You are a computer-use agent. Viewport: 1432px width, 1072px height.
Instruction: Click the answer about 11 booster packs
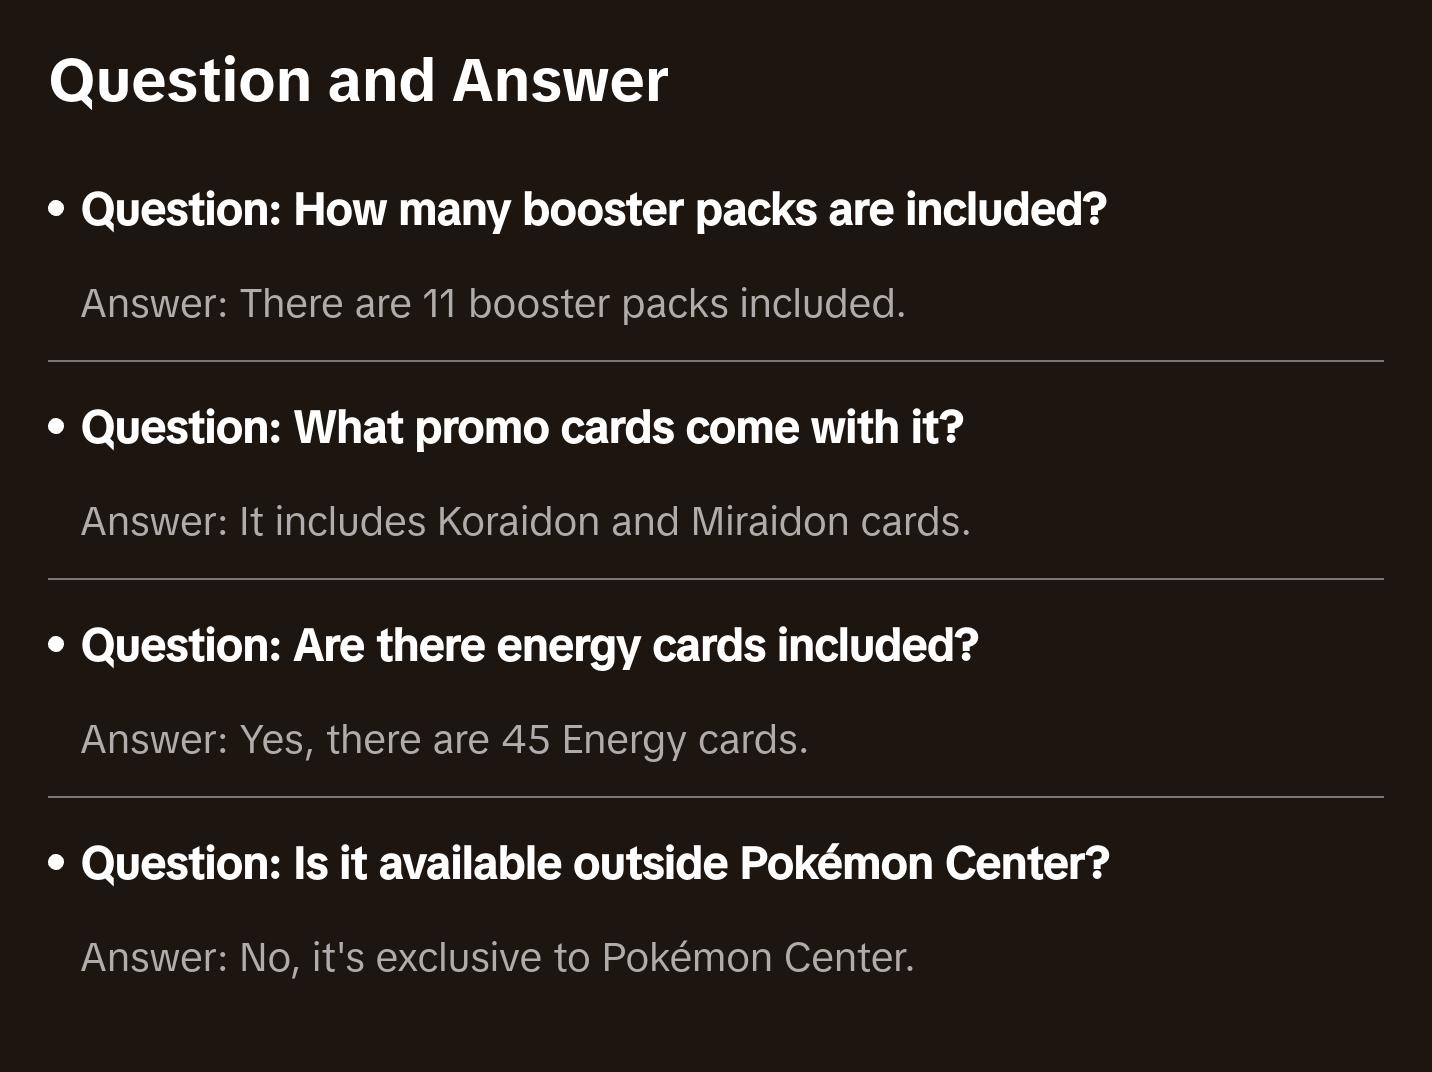coord(493,304)
